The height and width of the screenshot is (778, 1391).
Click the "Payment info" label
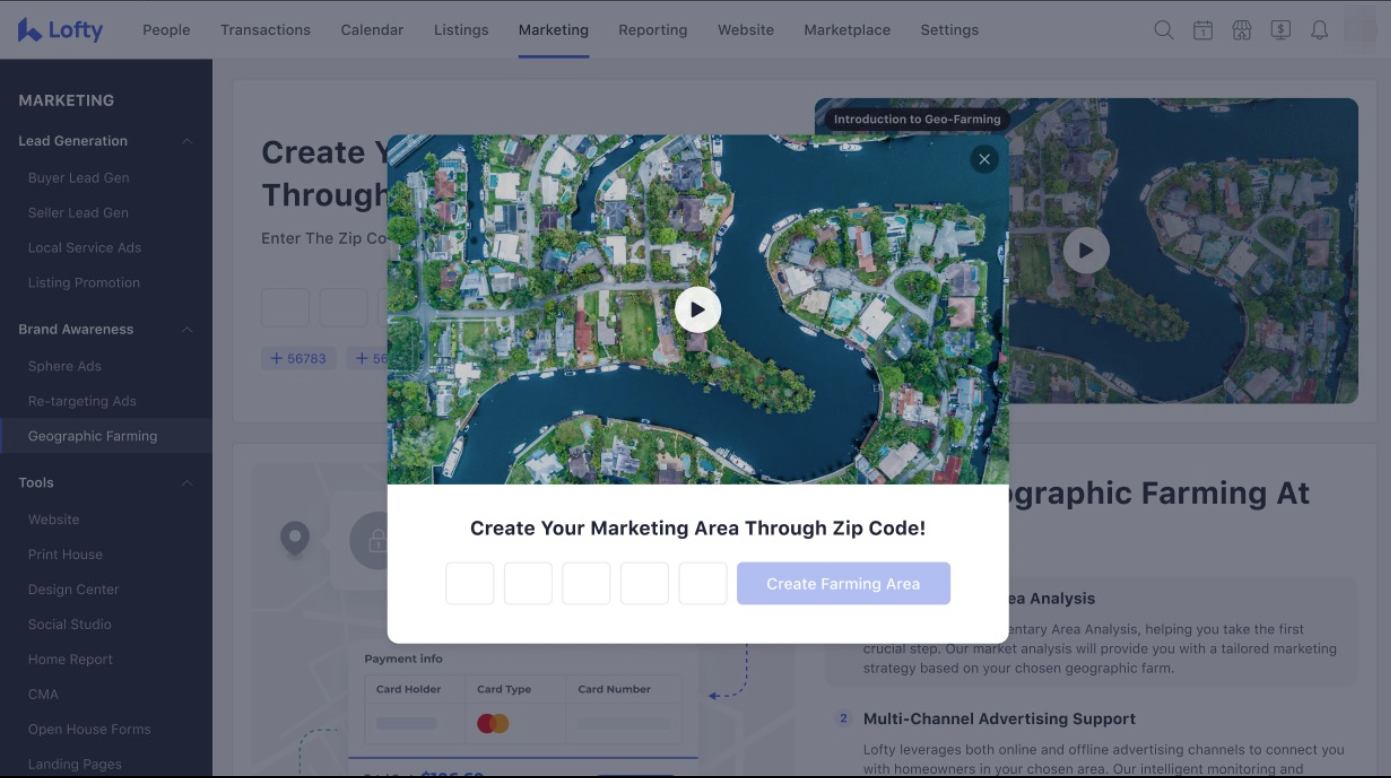(403, 659)
